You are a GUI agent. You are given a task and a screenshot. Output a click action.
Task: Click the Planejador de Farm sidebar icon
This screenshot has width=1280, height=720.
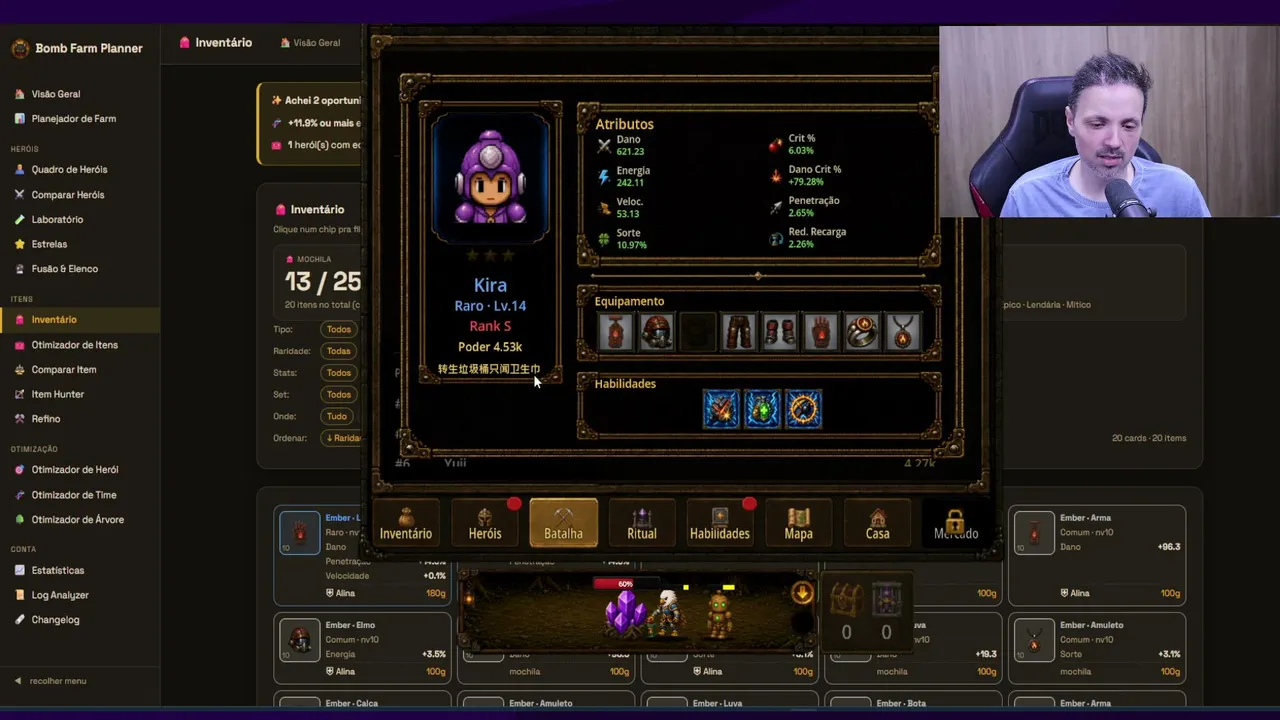[20, 119]
